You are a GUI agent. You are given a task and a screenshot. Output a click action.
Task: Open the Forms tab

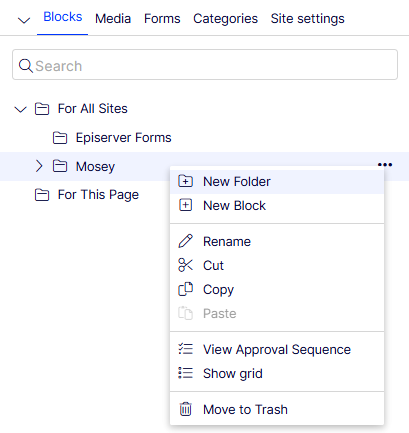162,19
